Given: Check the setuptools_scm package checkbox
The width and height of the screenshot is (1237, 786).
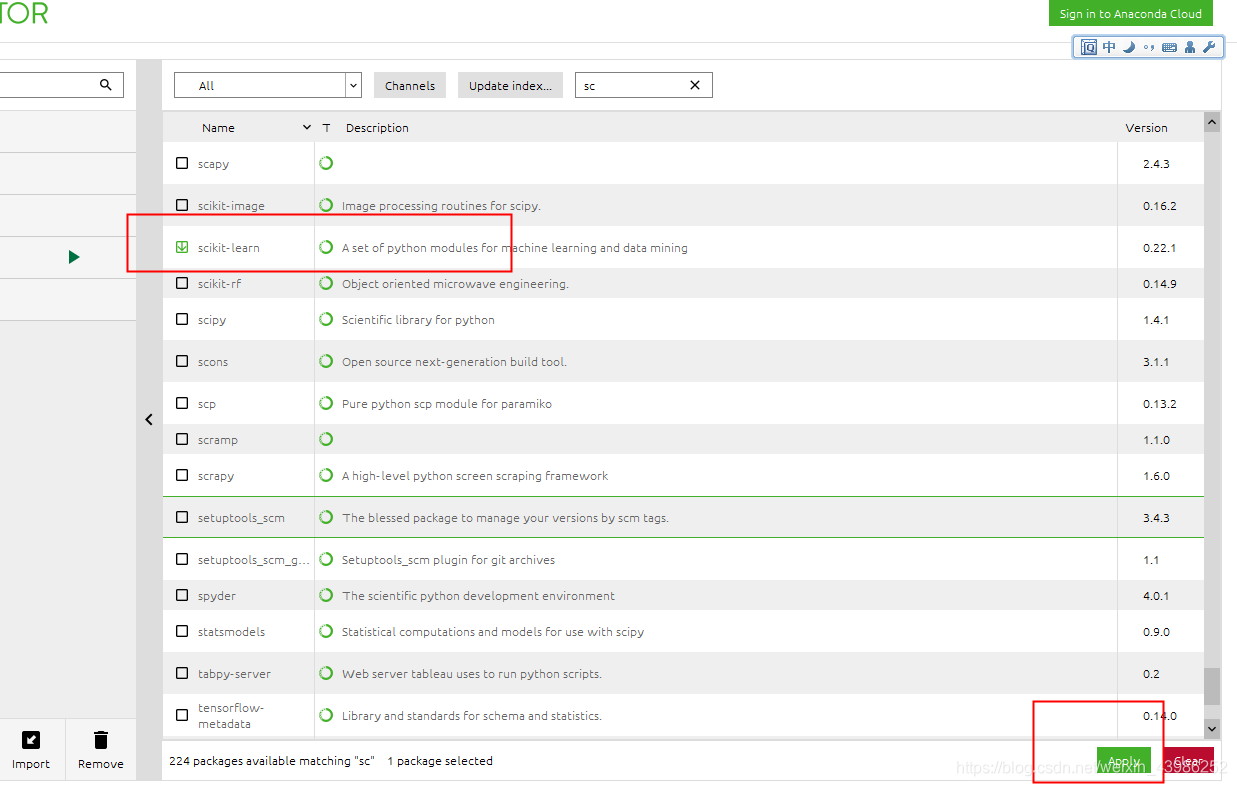Looking at the screenshot, I should pos(182,517).
